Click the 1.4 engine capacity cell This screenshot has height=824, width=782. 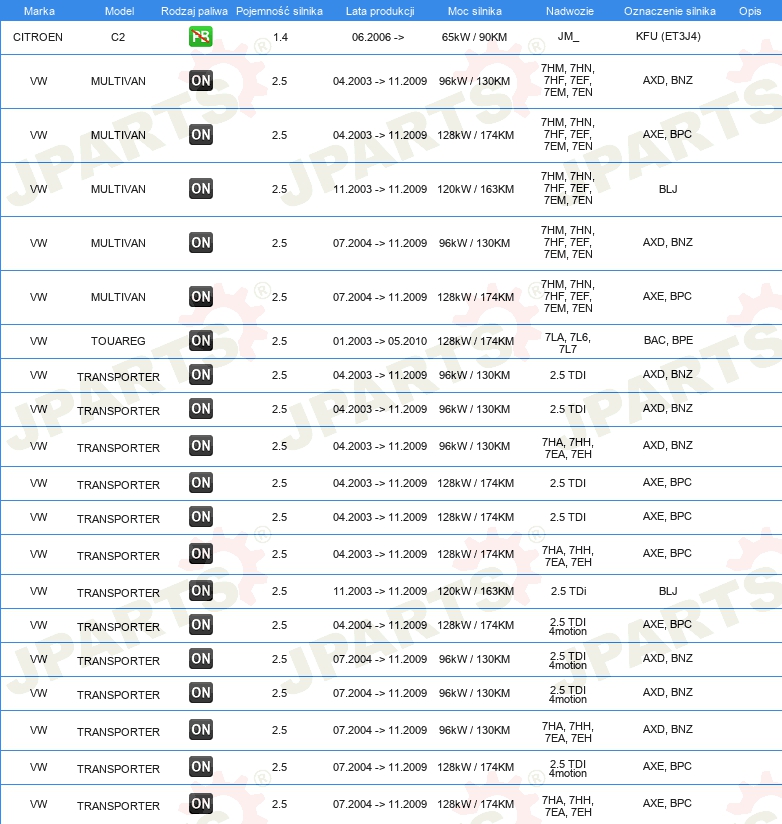[x=281, y=37]
